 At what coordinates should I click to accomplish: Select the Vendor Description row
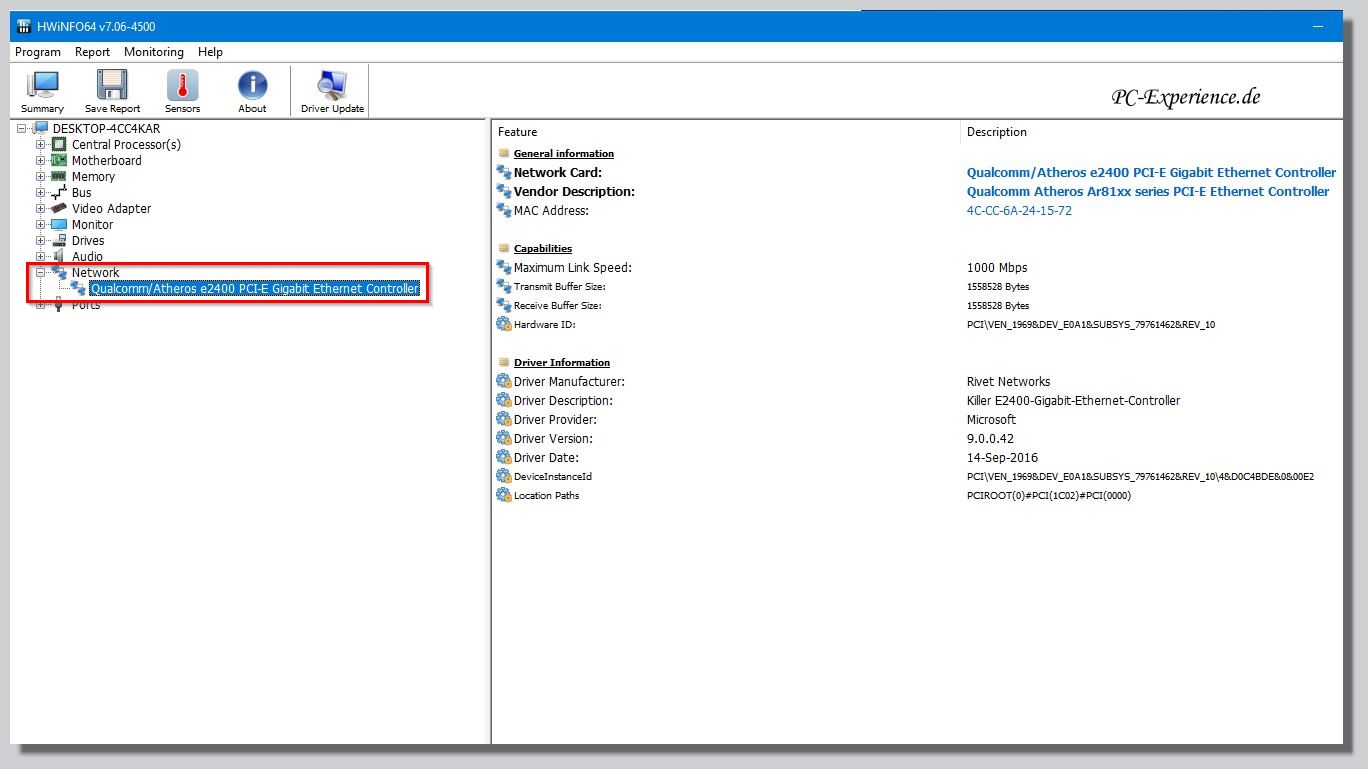tap(918, 192)
